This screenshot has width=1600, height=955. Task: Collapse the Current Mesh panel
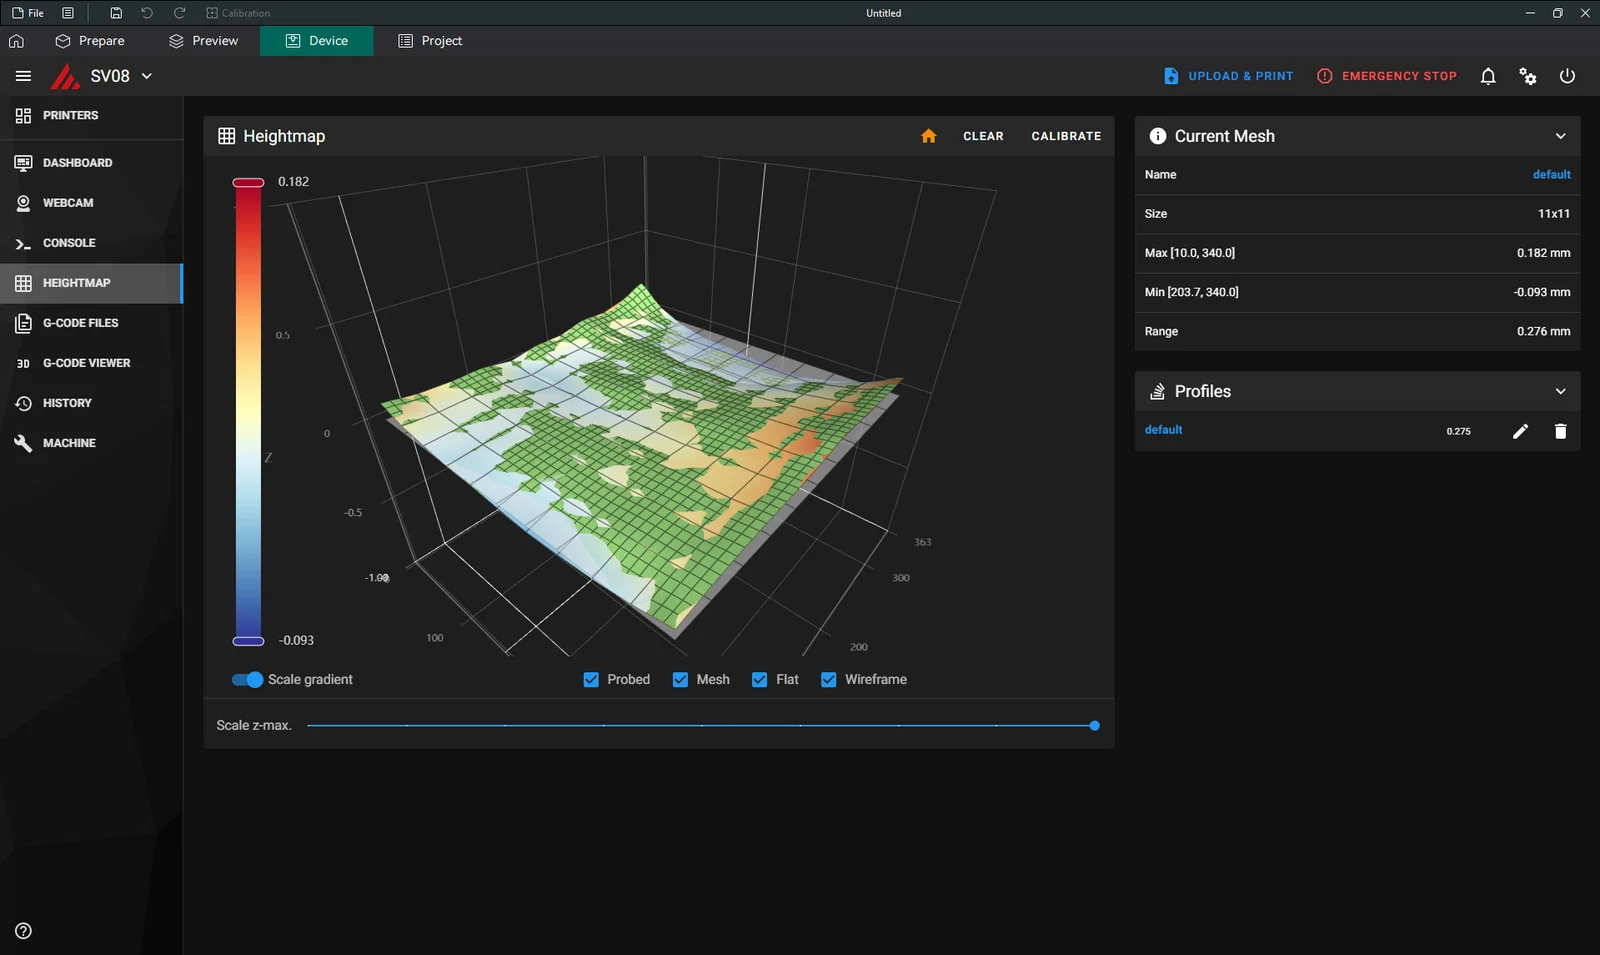click(x=1560, y=136)
